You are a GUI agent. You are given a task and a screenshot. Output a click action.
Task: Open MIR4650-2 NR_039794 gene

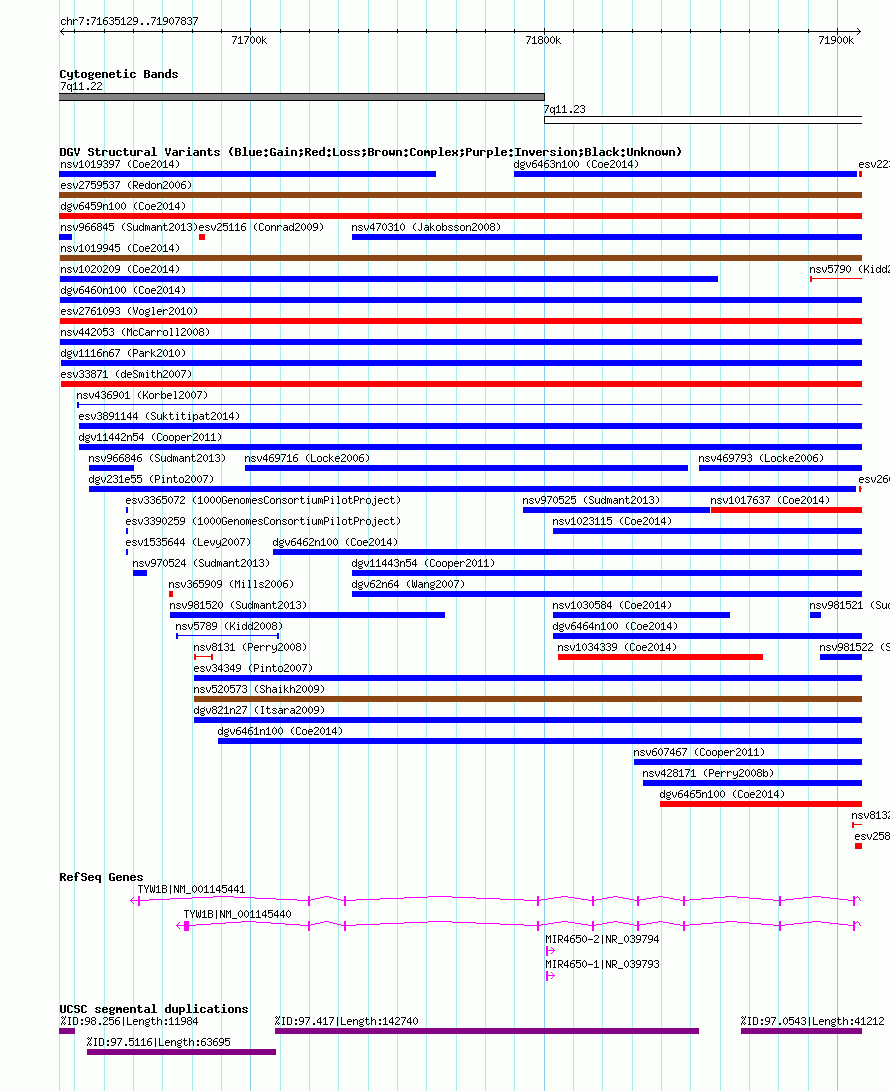coord(550,950)
